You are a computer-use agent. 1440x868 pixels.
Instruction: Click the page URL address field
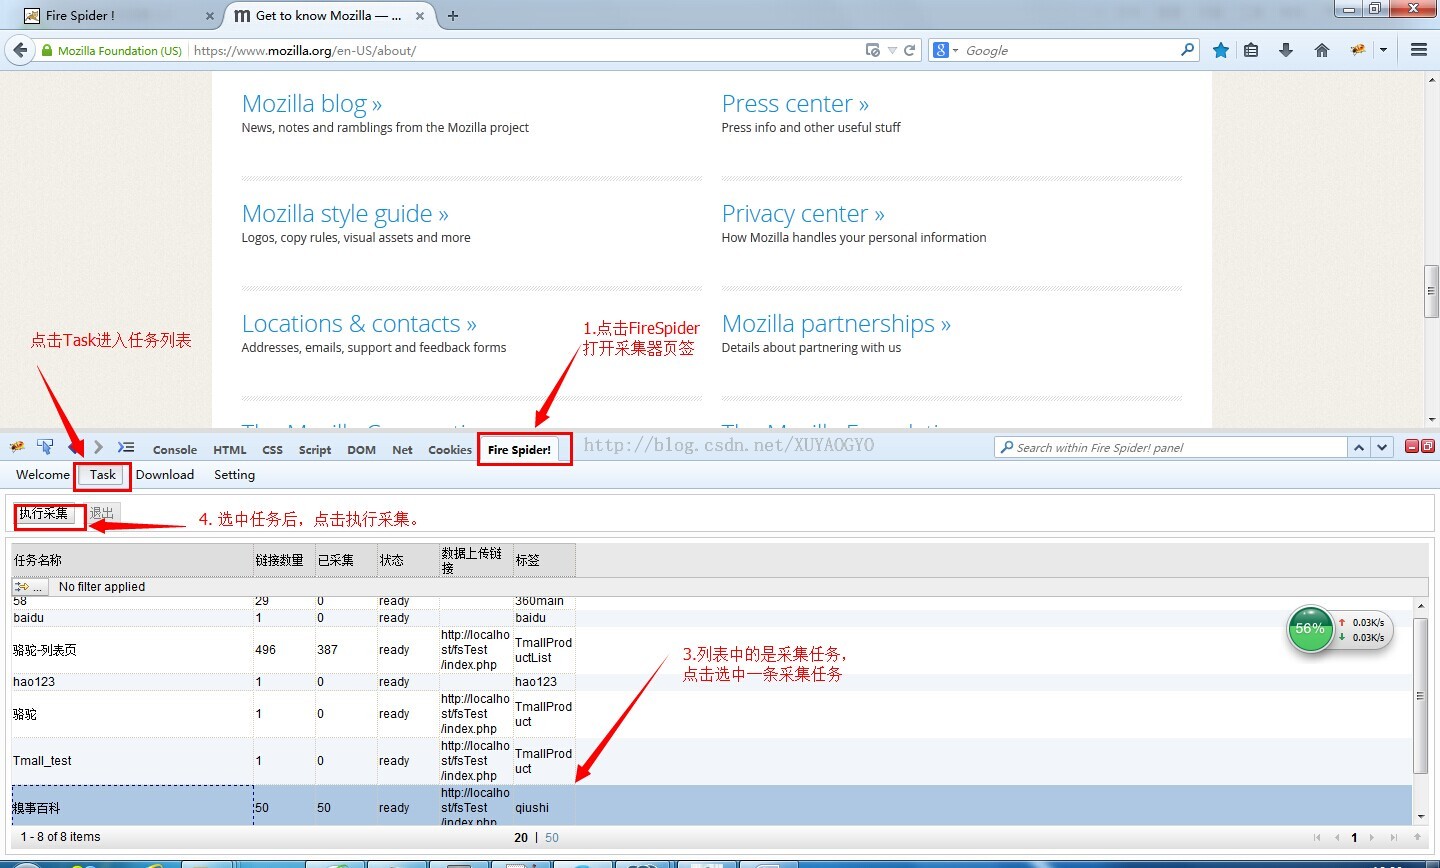point(525,50)
